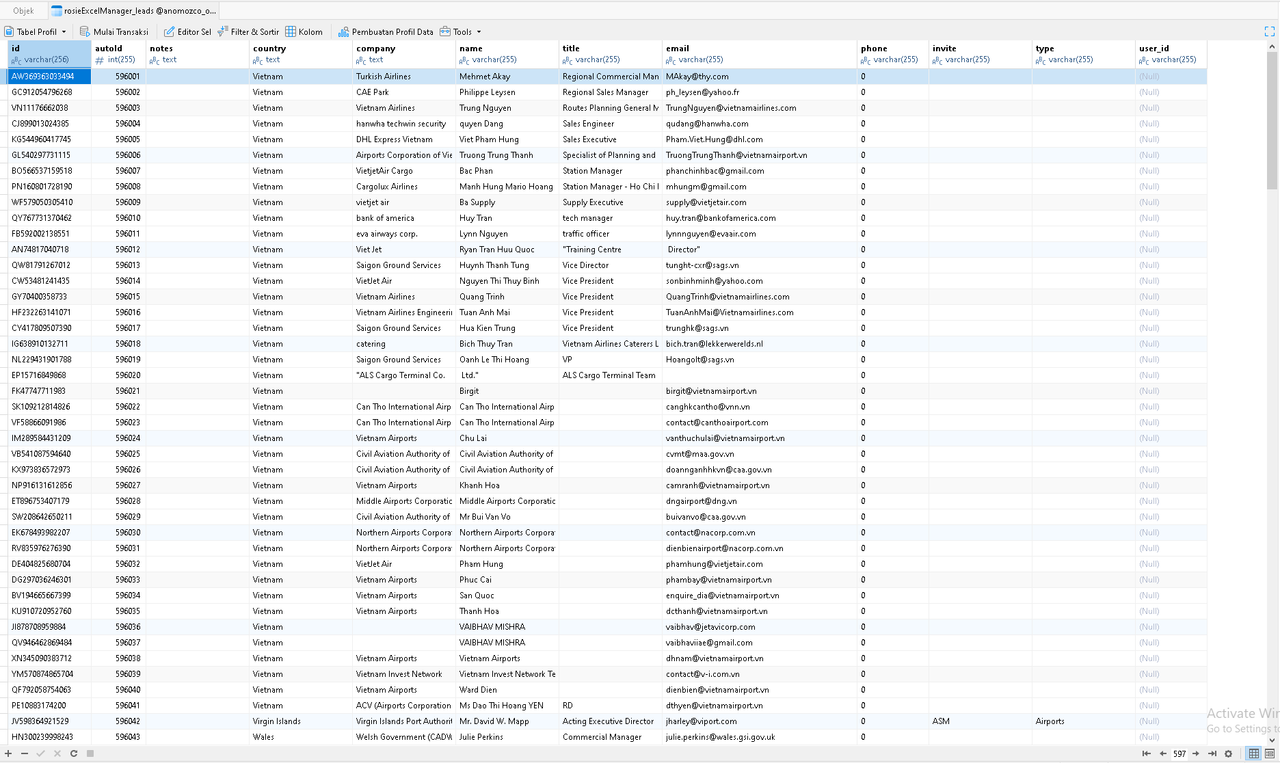
Task: Select the invite column header
Action: (980, 54)
